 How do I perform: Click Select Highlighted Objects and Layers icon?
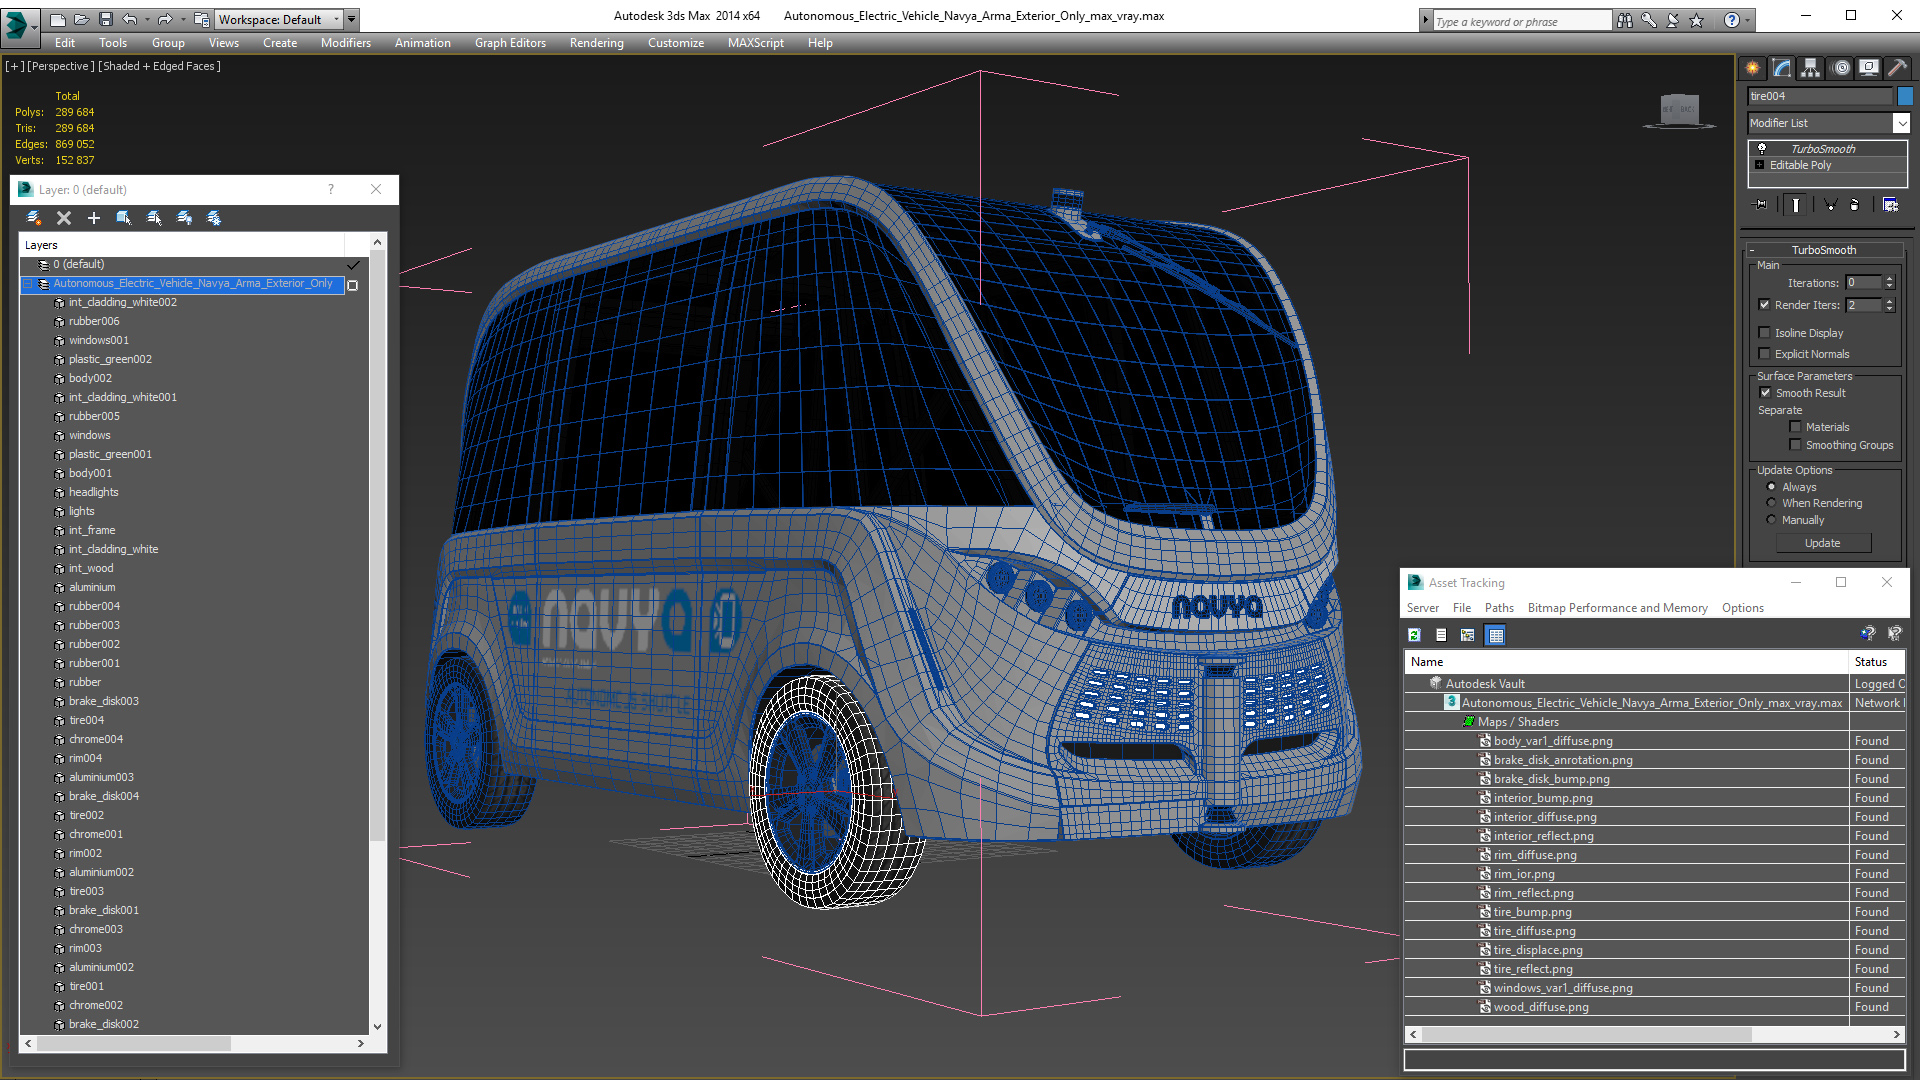124,217
